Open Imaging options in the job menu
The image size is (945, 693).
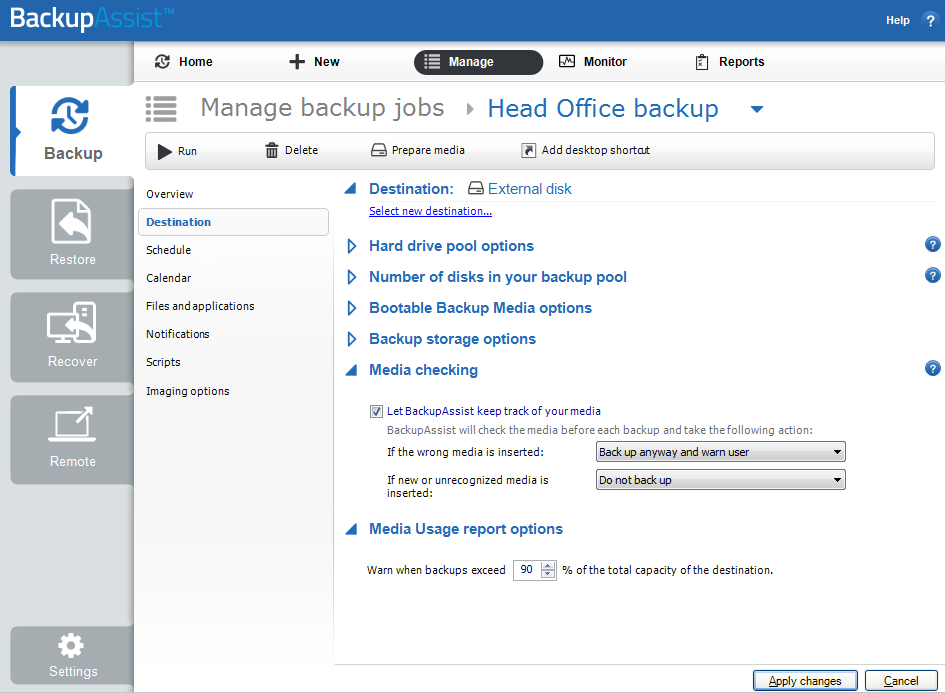(x=187, y=391)
